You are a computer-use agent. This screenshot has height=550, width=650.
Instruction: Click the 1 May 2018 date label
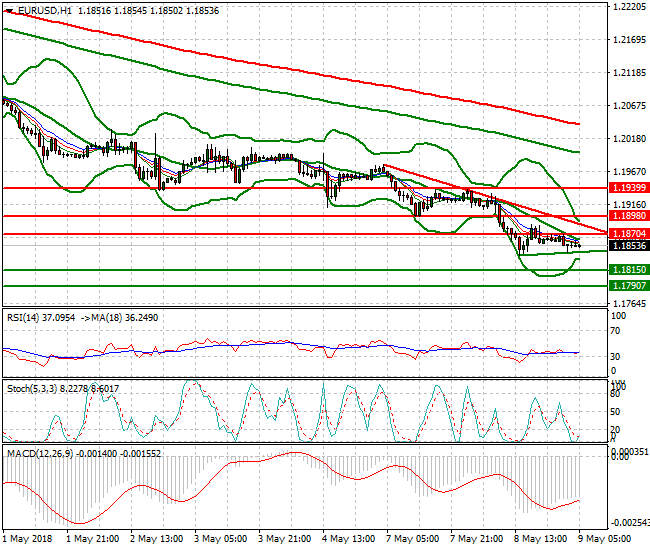(x=28, y=539)
